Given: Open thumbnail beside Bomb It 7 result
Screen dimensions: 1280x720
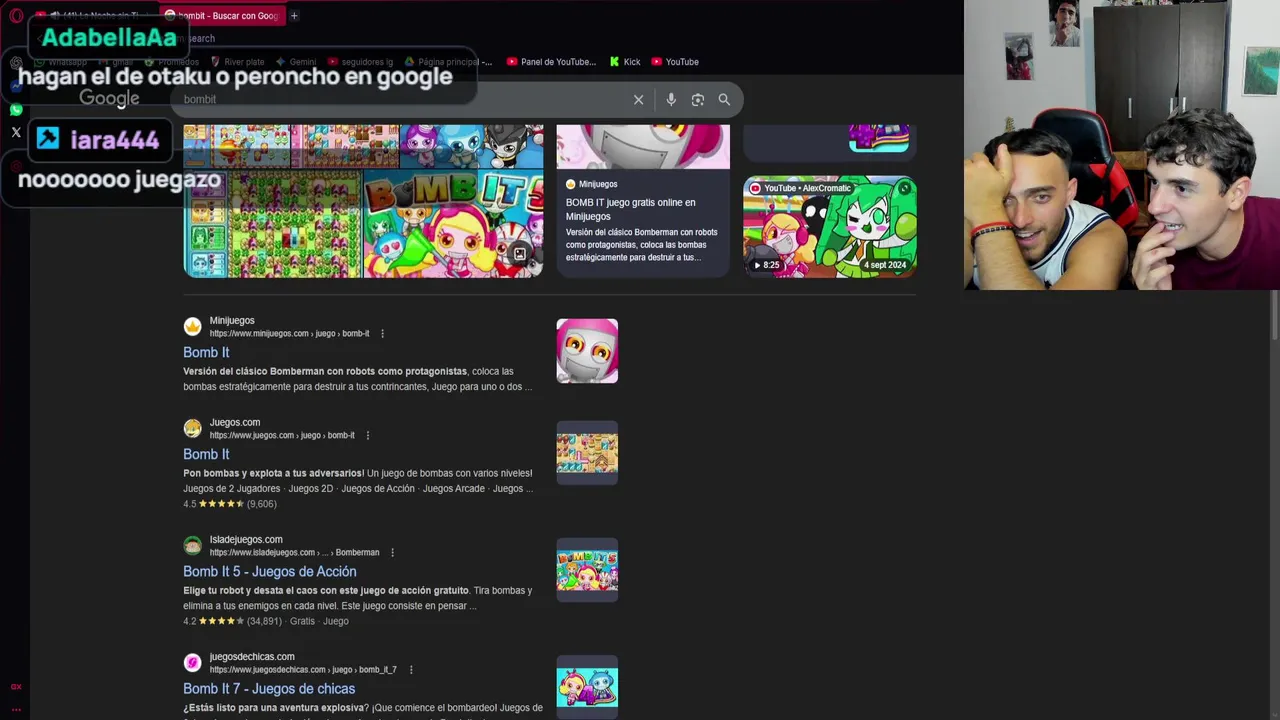Looking at the screenshot, I should (587, 687).
